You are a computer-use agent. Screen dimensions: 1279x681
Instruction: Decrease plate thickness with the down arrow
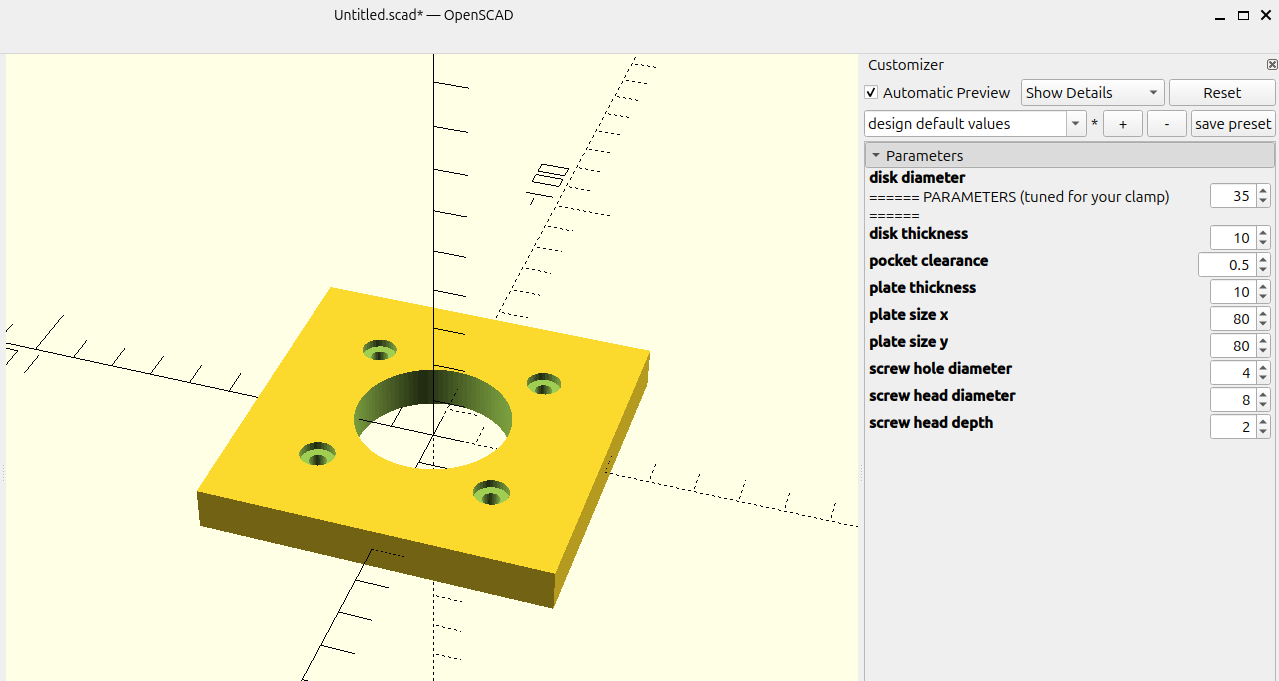pyautogui.click(x=1263, y=297)
